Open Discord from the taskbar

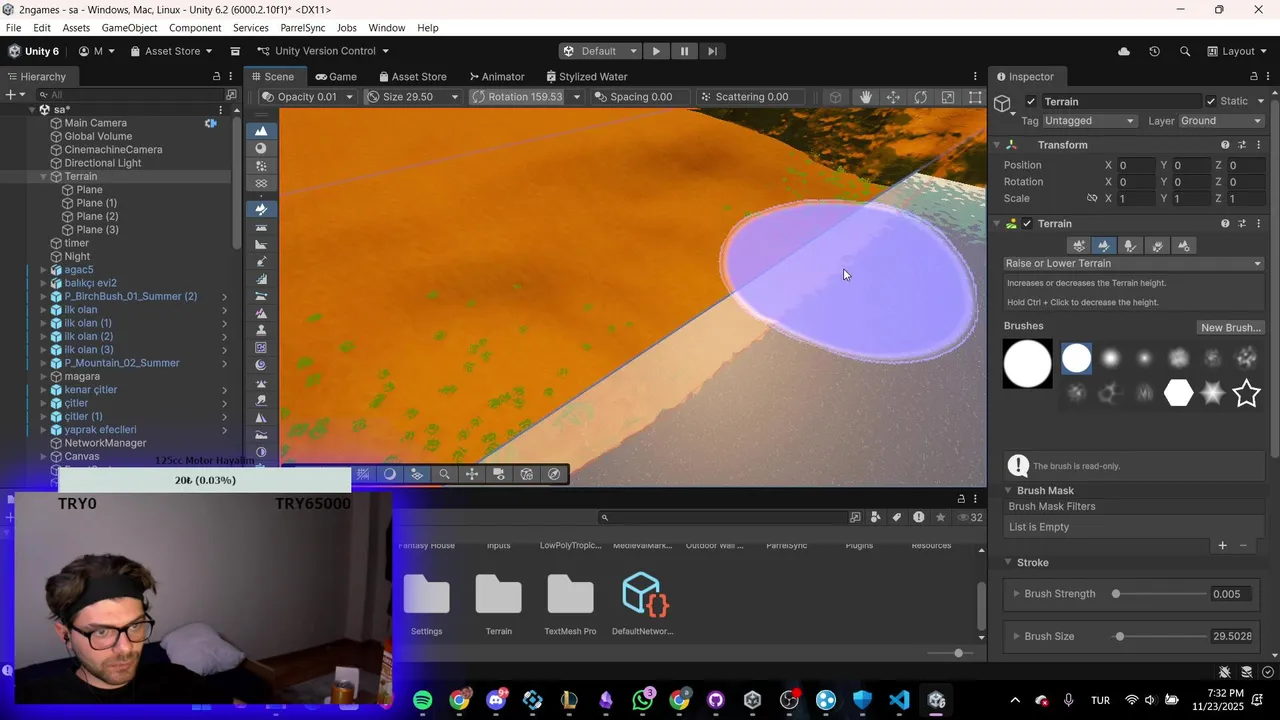[496, 700]
